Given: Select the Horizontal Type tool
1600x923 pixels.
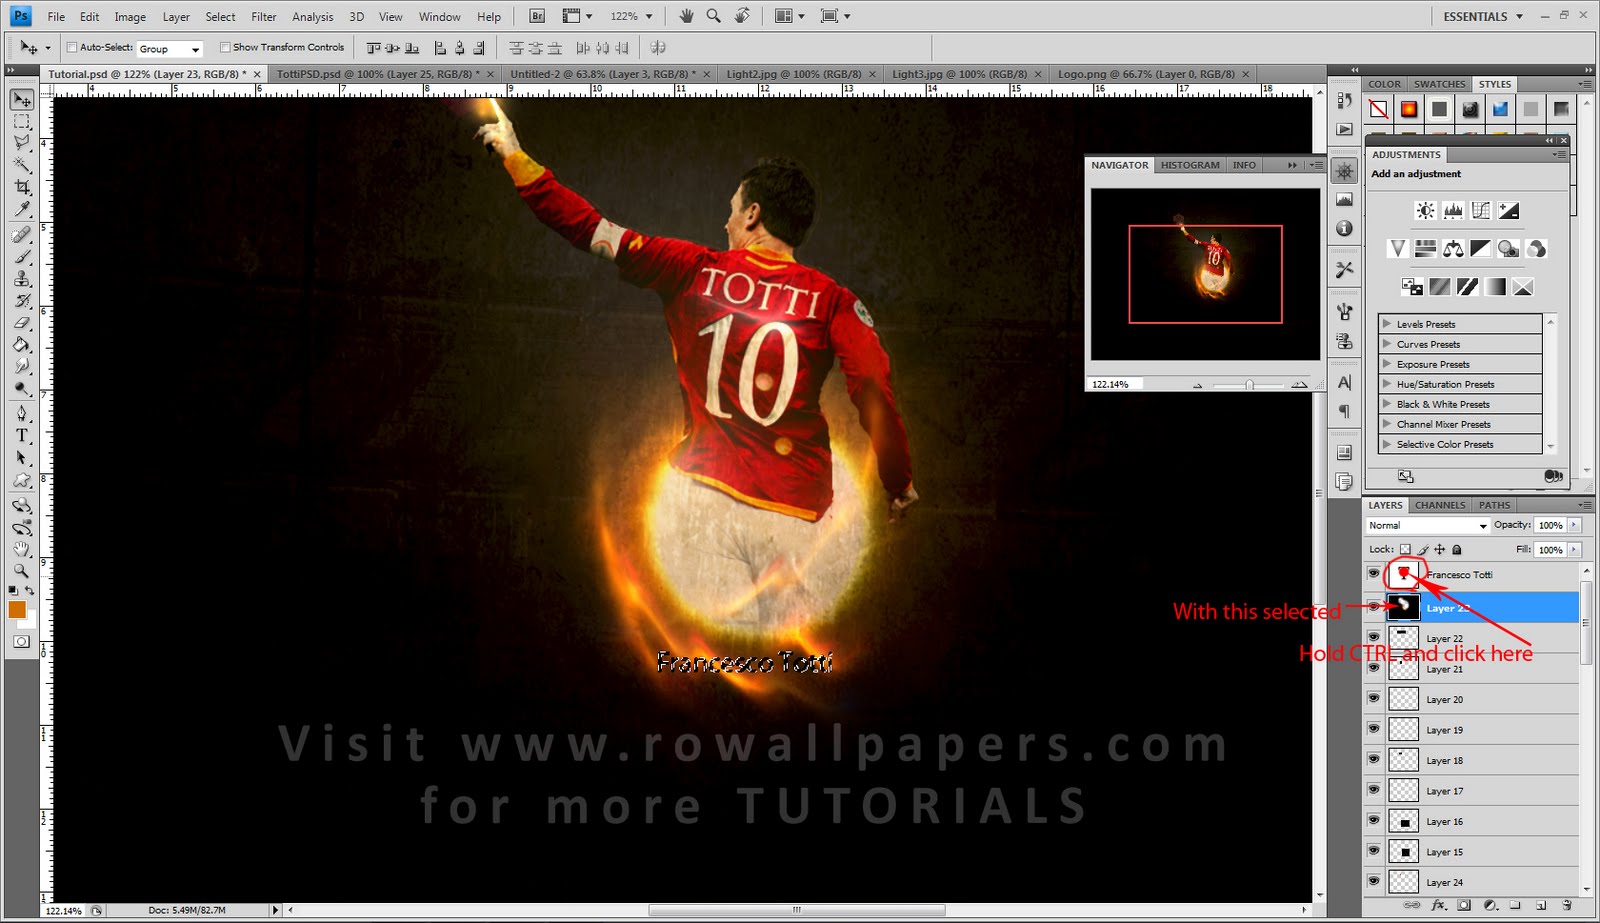Looking at the screenshot, I should 21,435.
